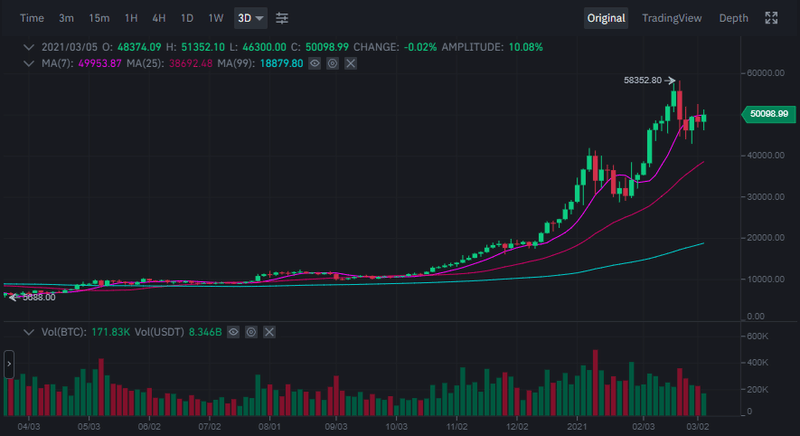The width and height of the screenshot is (800, 436).
Task: Open the chart indicator settings sliders icon
Action: click(x=282, y=18)
